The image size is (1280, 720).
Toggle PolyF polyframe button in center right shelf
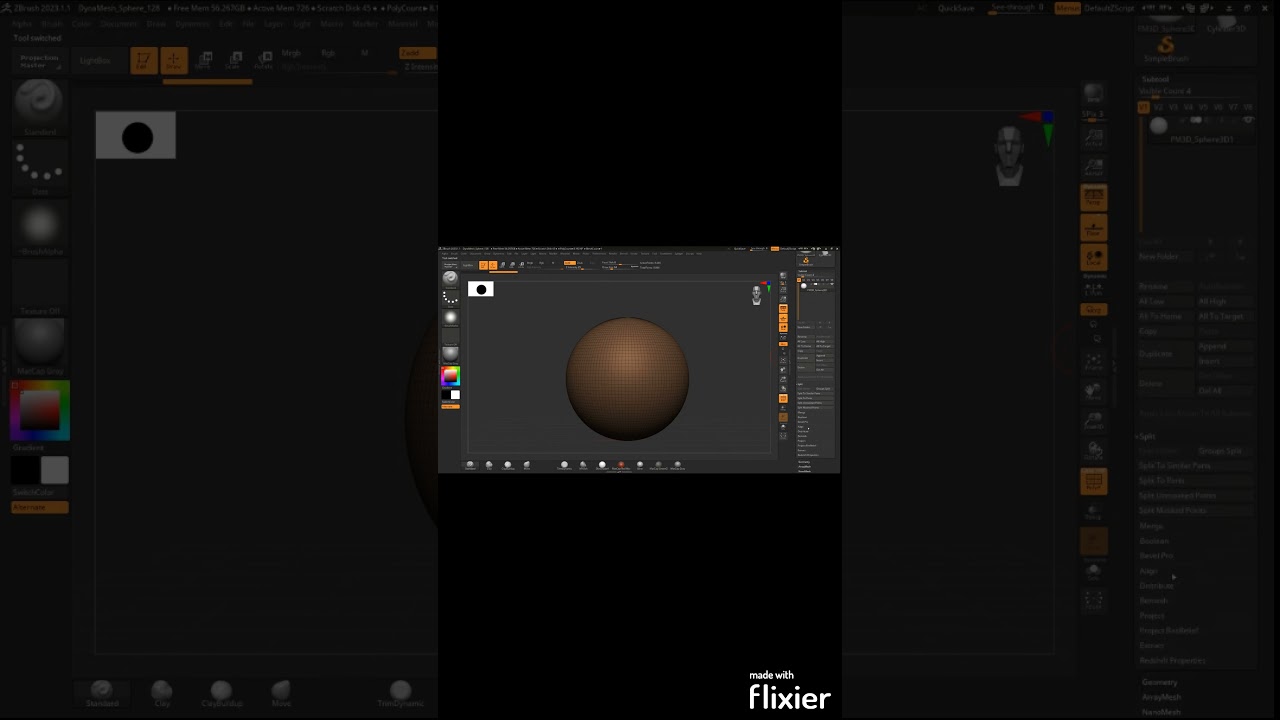[783, 398]
